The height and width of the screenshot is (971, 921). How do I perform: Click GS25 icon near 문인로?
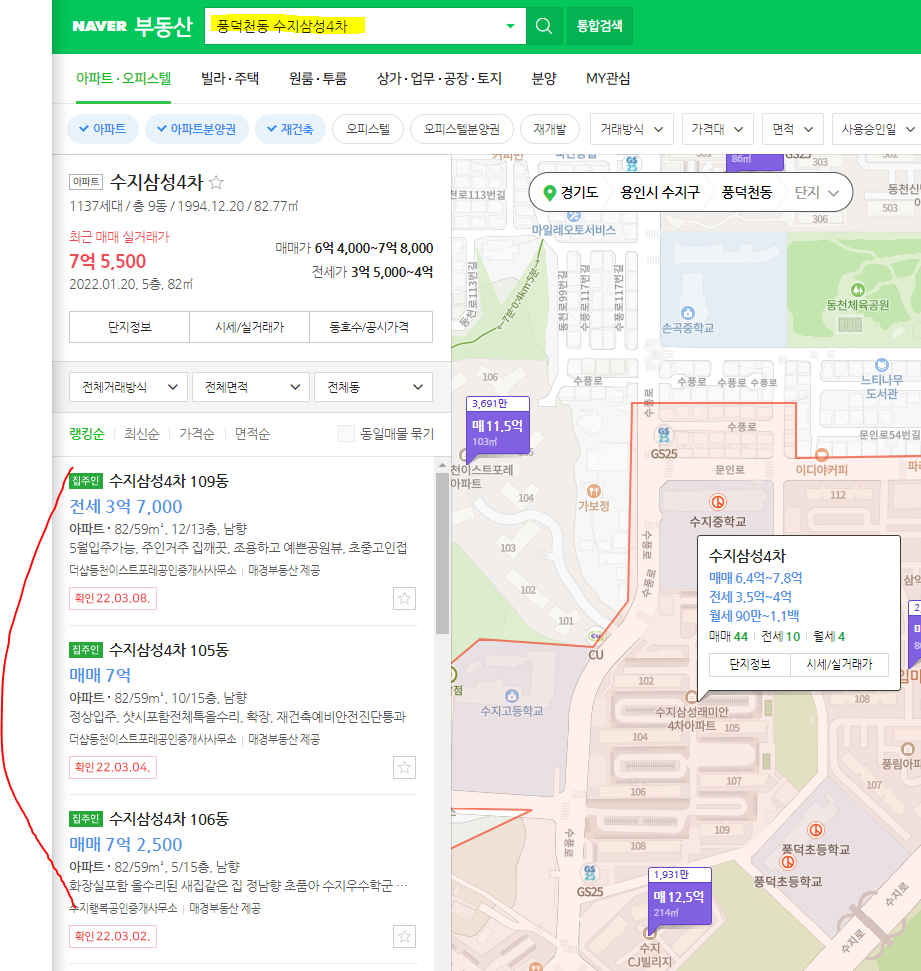[663, 434]
